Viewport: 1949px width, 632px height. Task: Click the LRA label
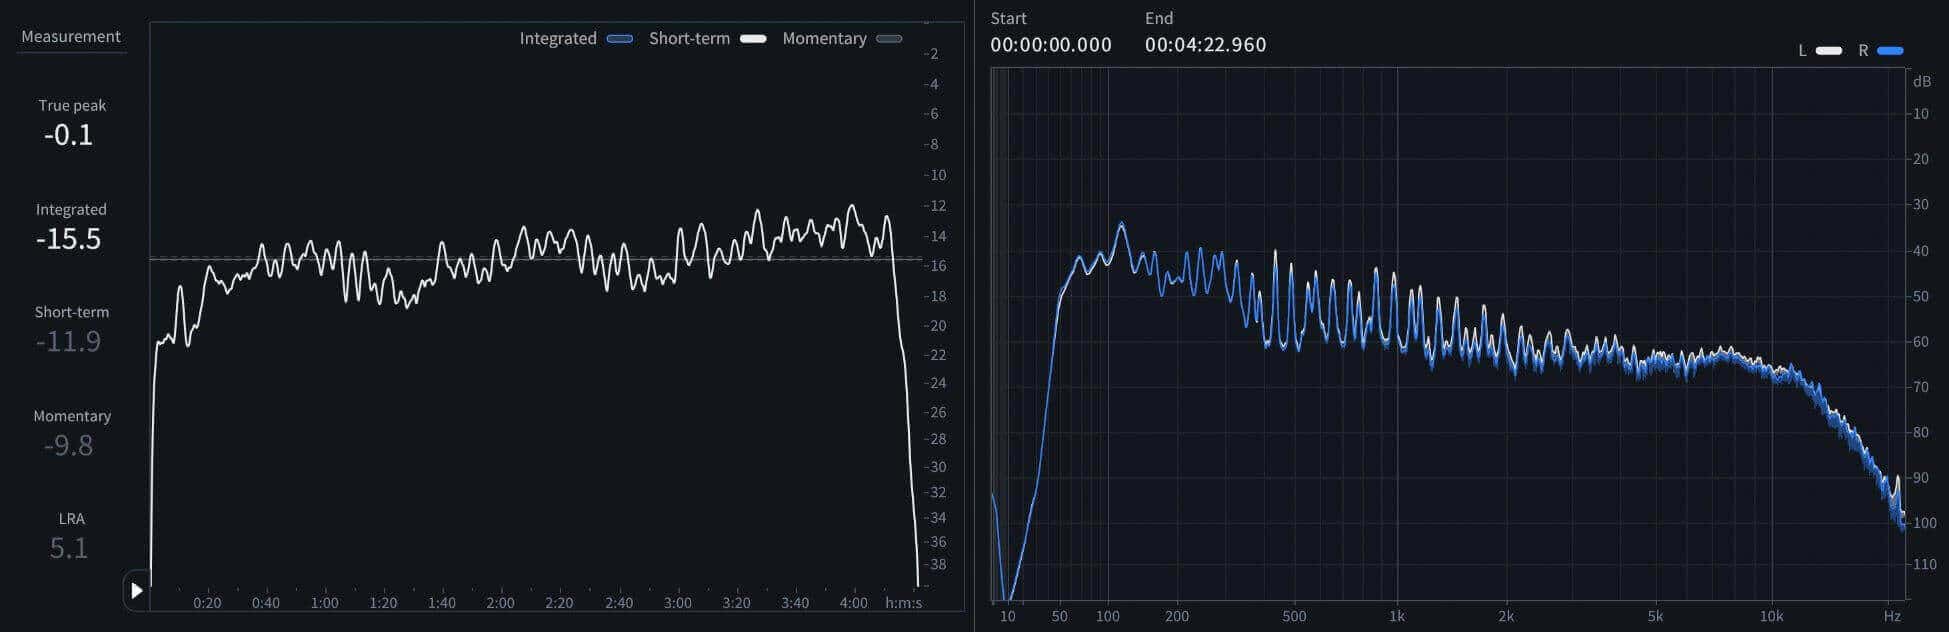(72, 519)
